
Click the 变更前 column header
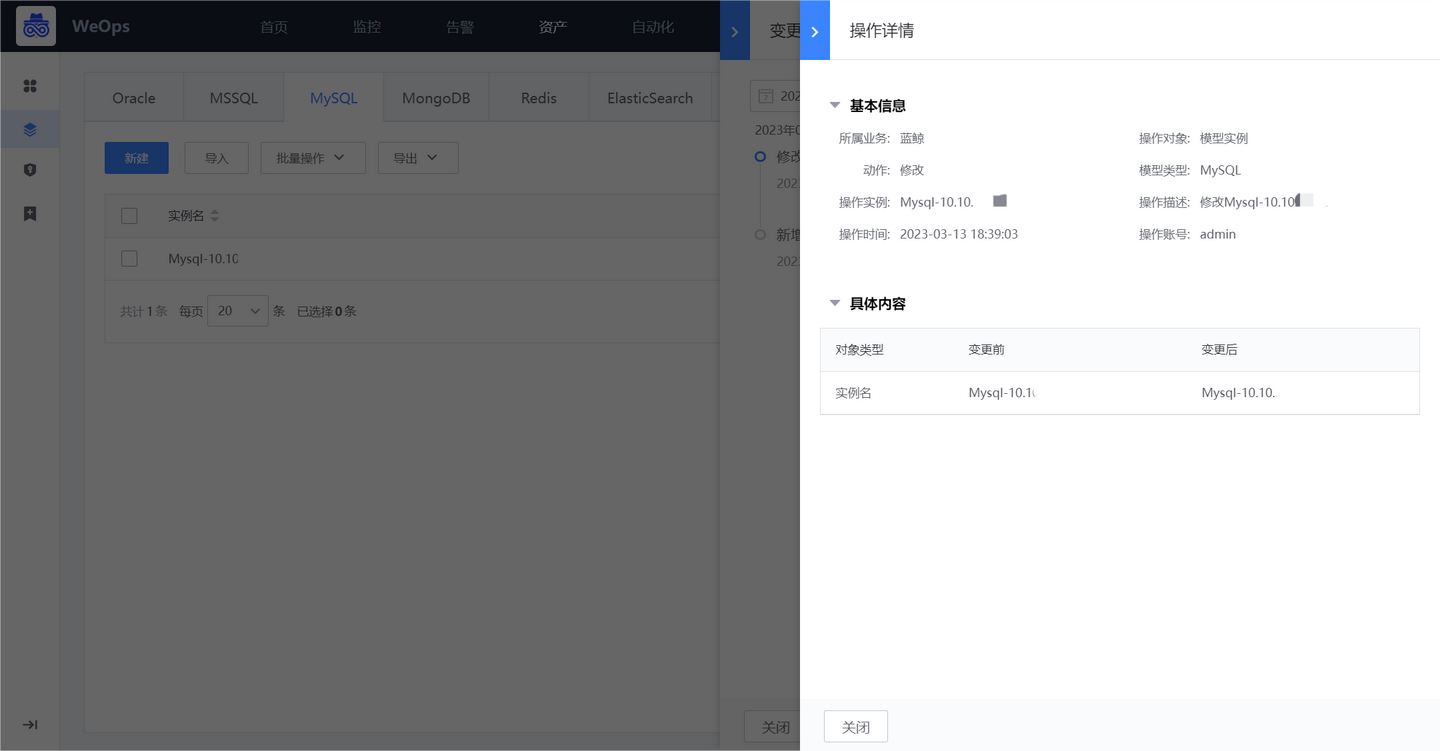click(x=986, y=350)
